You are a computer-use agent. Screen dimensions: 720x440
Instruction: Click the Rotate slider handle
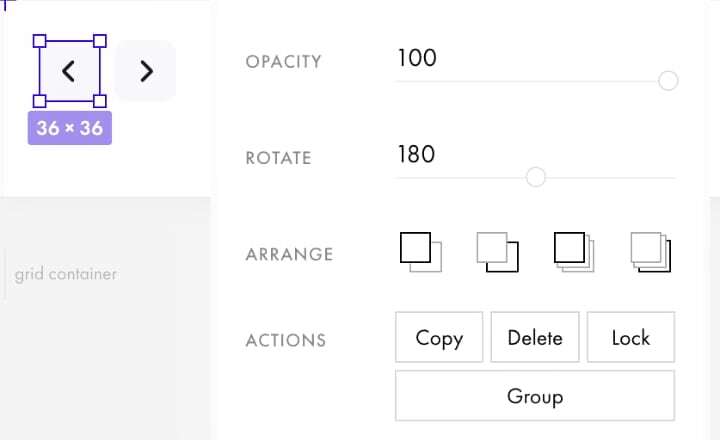(535, 177)
